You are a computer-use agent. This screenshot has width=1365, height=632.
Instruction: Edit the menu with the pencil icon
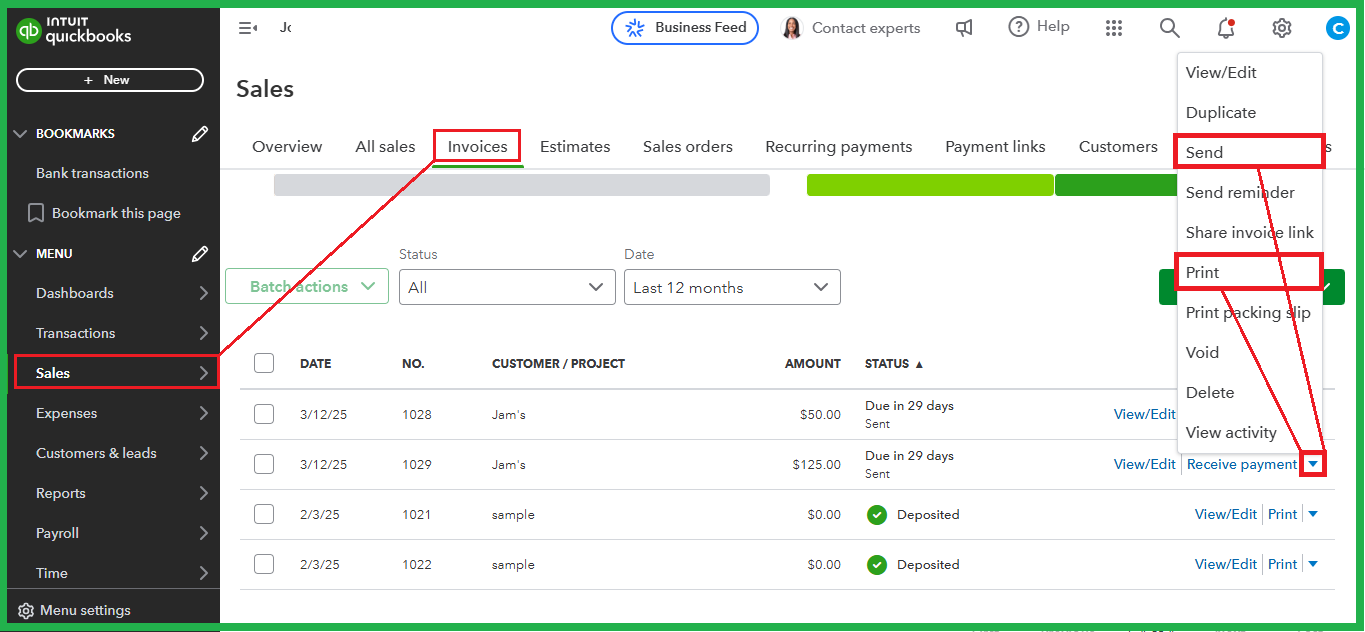[x=200, y=254]
